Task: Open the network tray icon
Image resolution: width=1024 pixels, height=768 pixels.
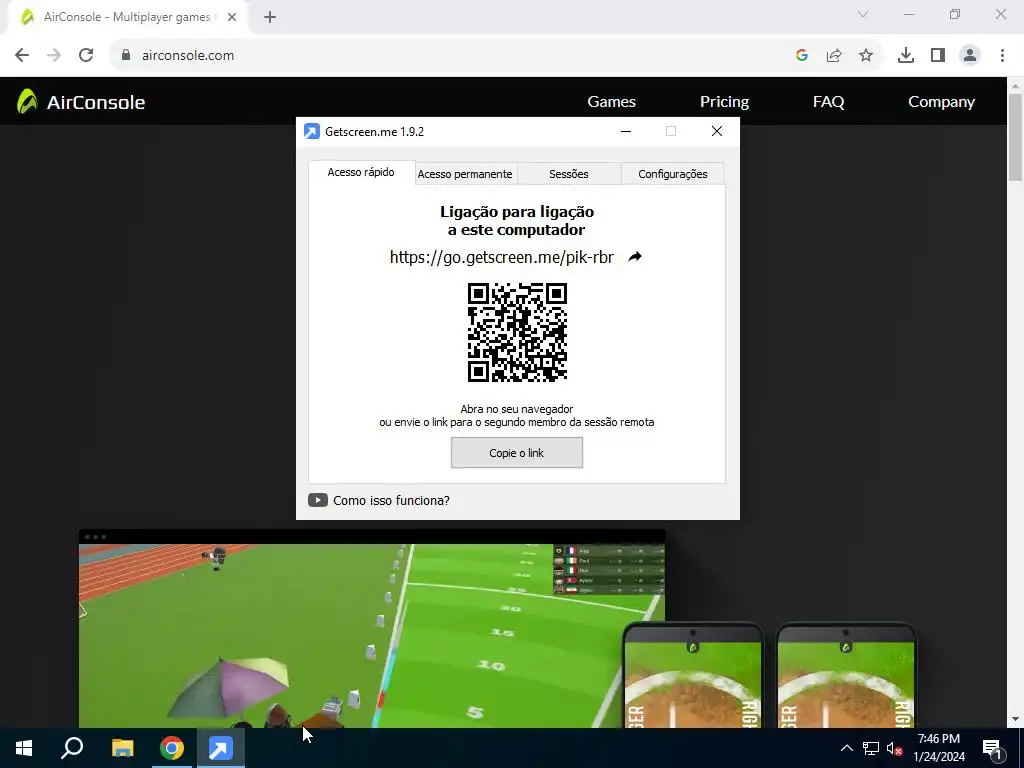Action: pyautogui.click(x=871, y=748)
